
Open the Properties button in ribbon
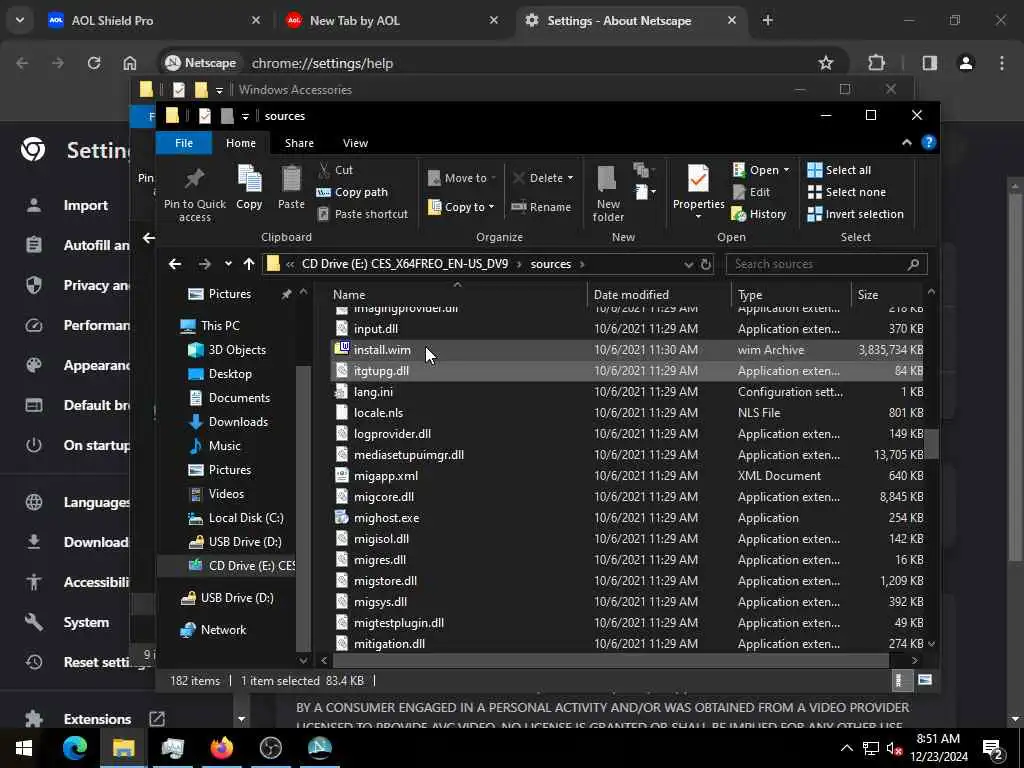pos(698,193)
